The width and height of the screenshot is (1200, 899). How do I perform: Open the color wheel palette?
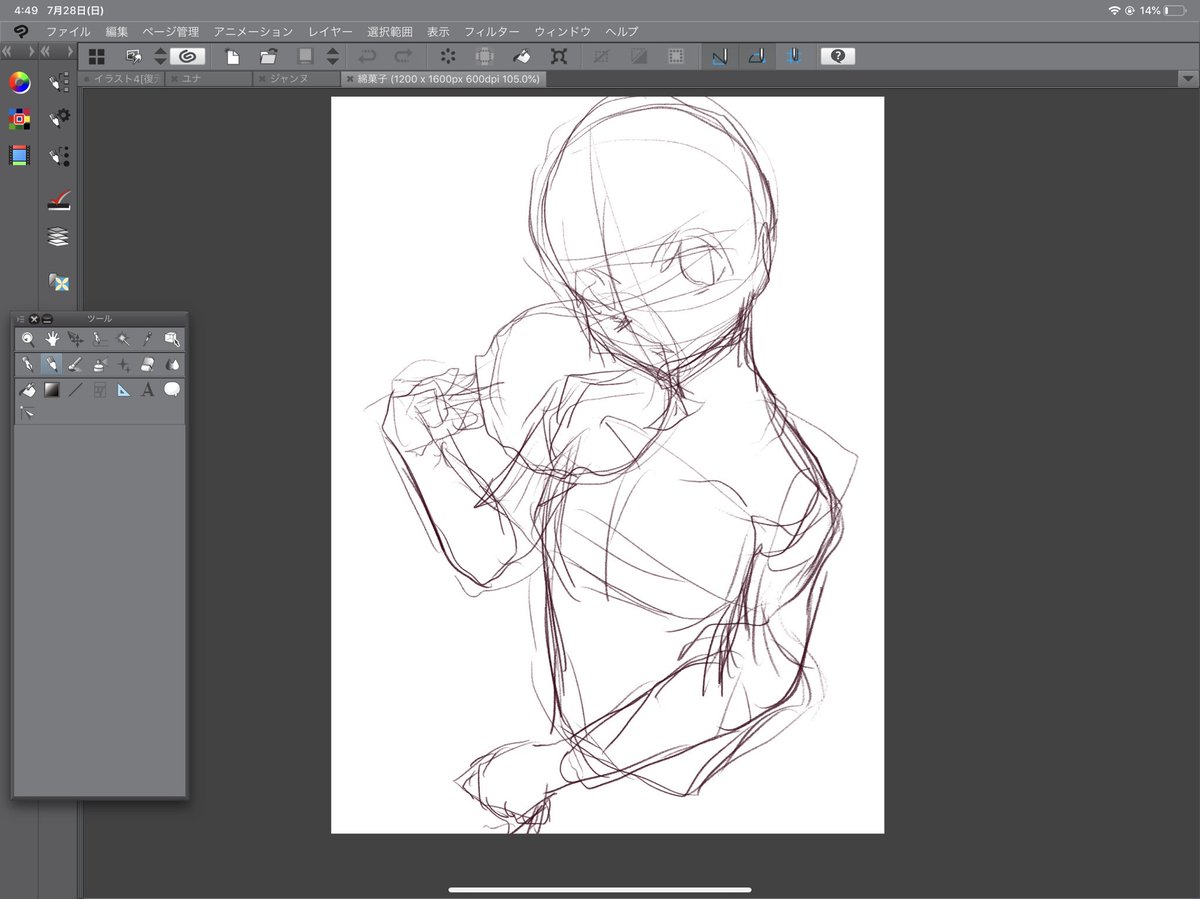click(x=19, y=83)
